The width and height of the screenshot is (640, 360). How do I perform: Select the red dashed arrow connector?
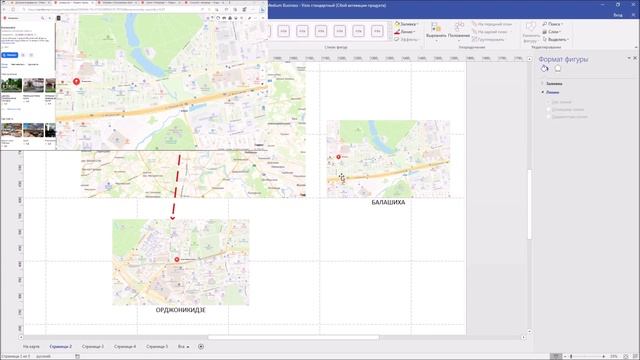coord(176,188)
